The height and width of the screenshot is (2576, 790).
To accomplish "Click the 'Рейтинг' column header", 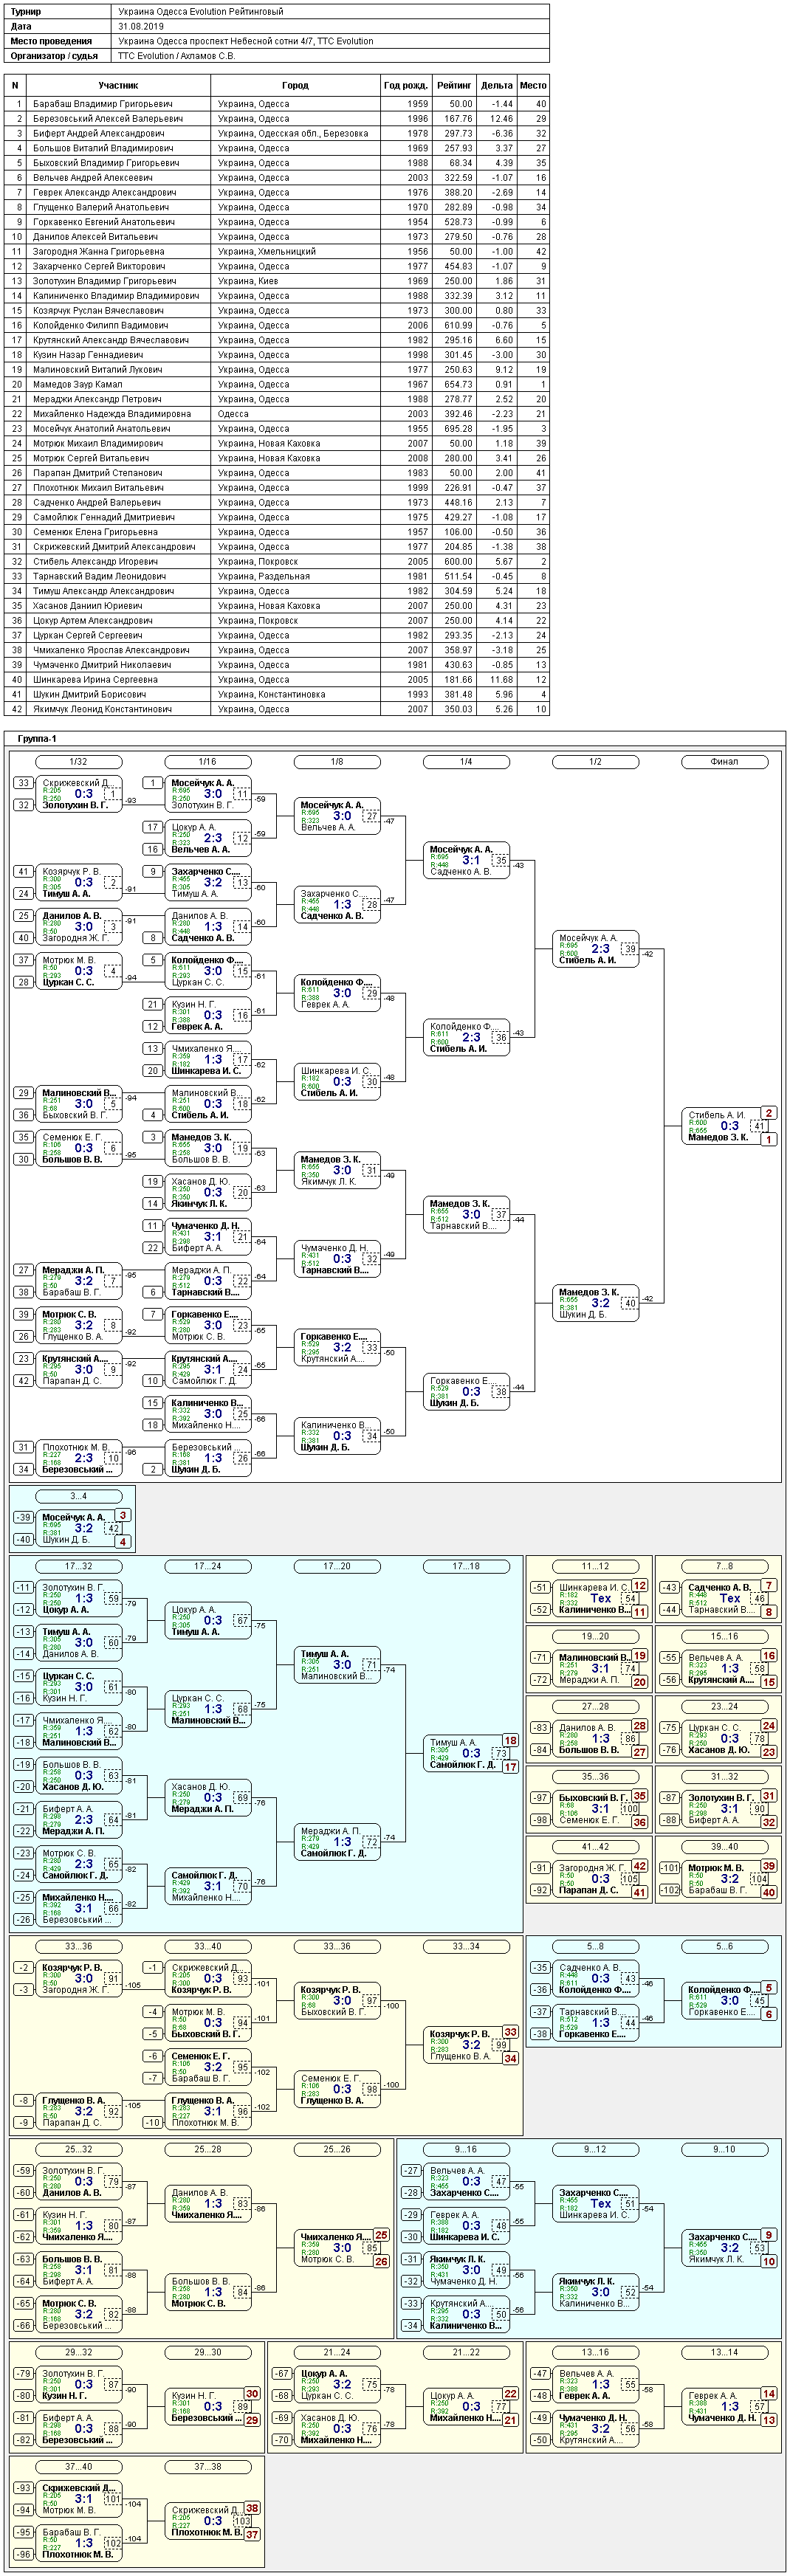I will pyautogui.click(x=454, y=86).
